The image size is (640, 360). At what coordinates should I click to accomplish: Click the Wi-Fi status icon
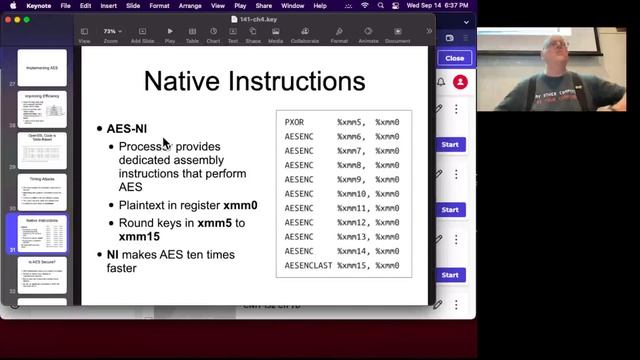364,5
